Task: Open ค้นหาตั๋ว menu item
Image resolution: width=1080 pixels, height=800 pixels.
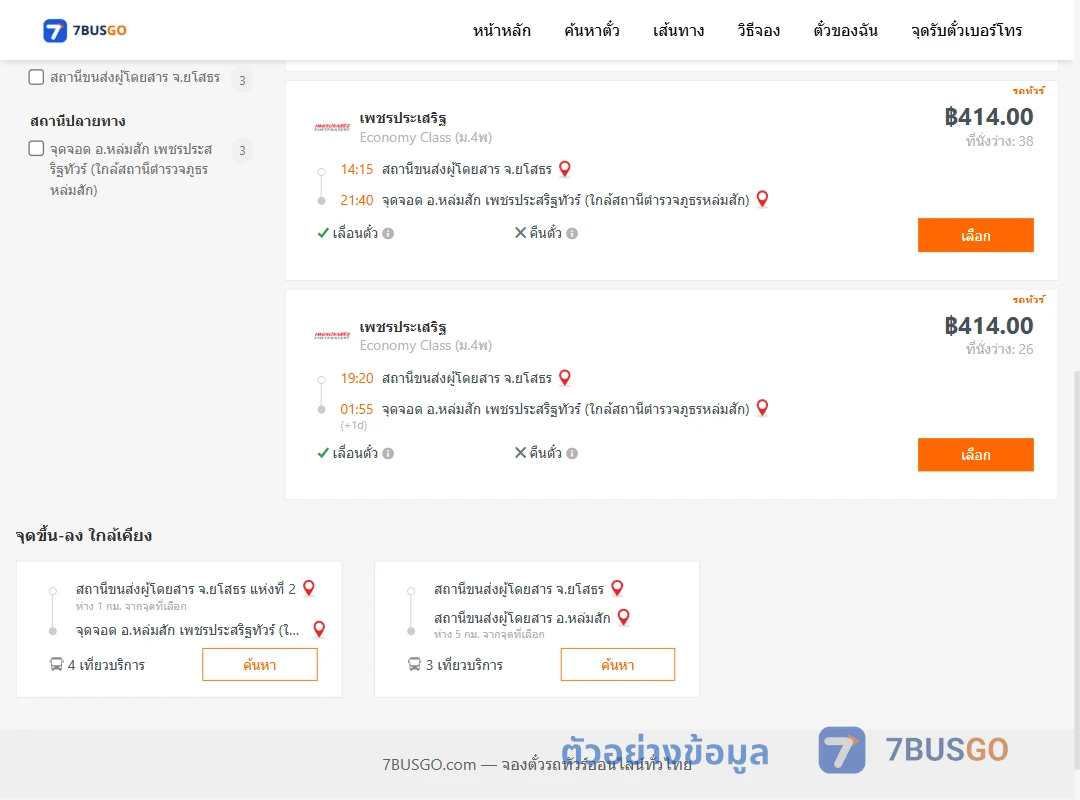Action: coord(592,30)
